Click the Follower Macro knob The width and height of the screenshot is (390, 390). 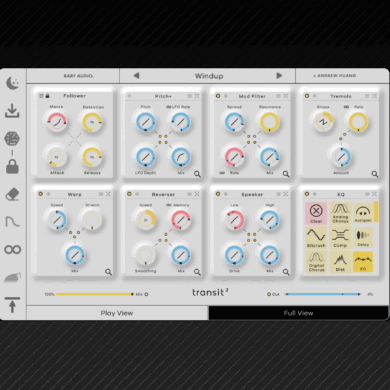click(57, 122)
